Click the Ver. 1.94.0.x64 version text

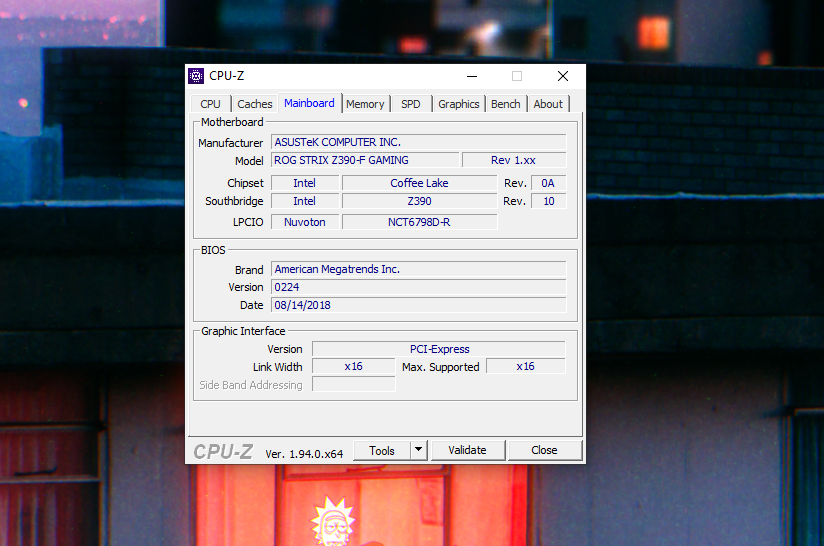304,454
